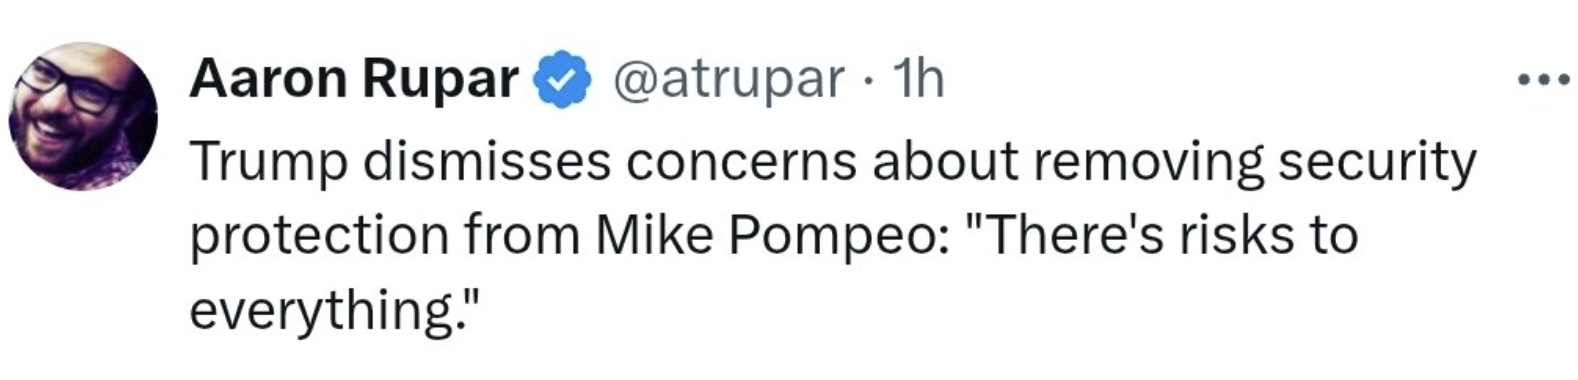The image size is (1578, 380).
Task: Click the word everything on last line
Action: [x=320, y=311]
